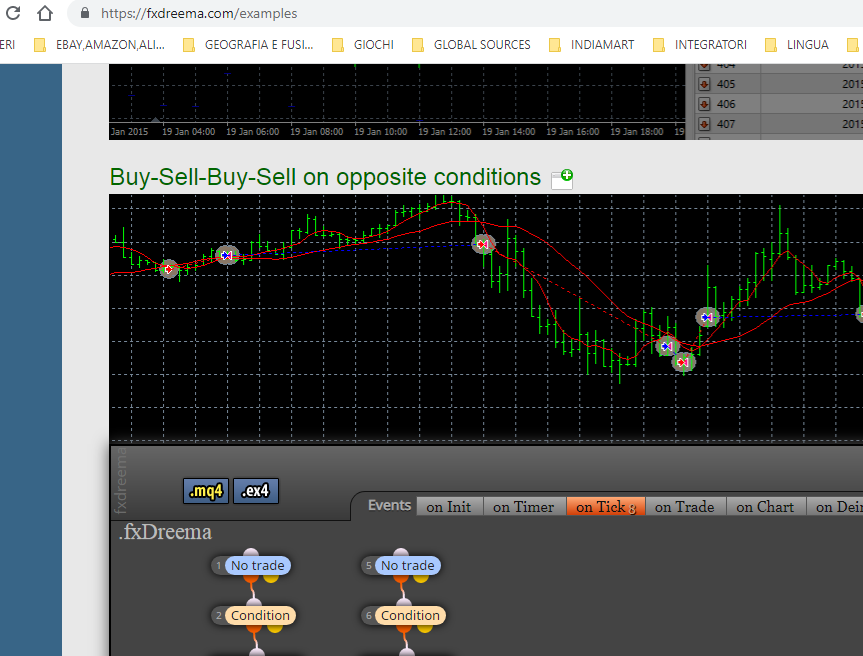Open the LINGUA bookmark folder
Screen dimensions: 863x656
pos(797,45)
